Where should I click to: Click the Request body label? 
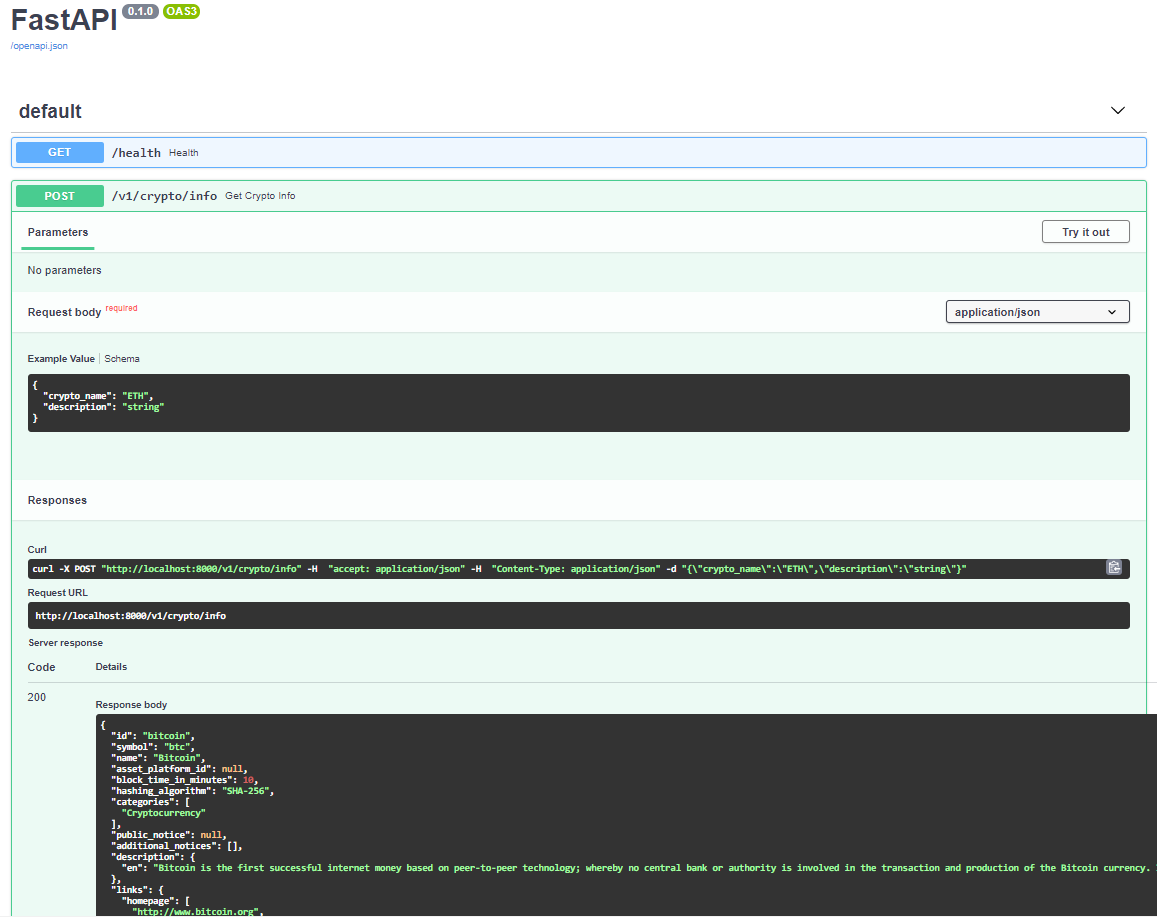[x=64, y=312]
